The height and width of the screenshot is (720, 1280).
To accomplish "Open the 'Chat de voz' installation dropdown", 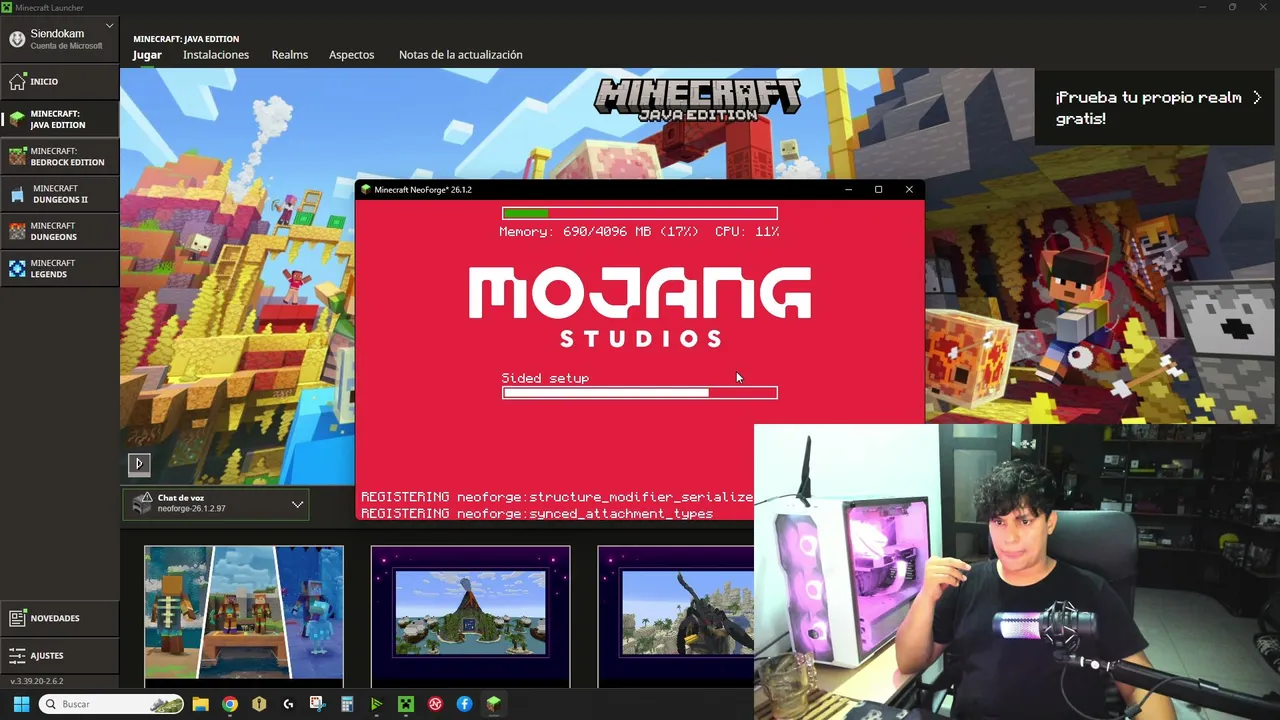I will 217,504.
